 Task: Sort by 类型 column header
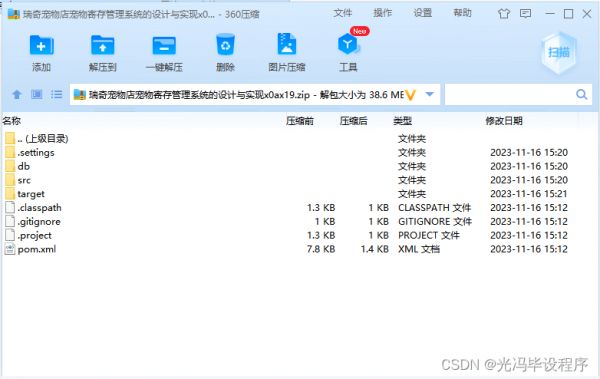tap(403, 121)
